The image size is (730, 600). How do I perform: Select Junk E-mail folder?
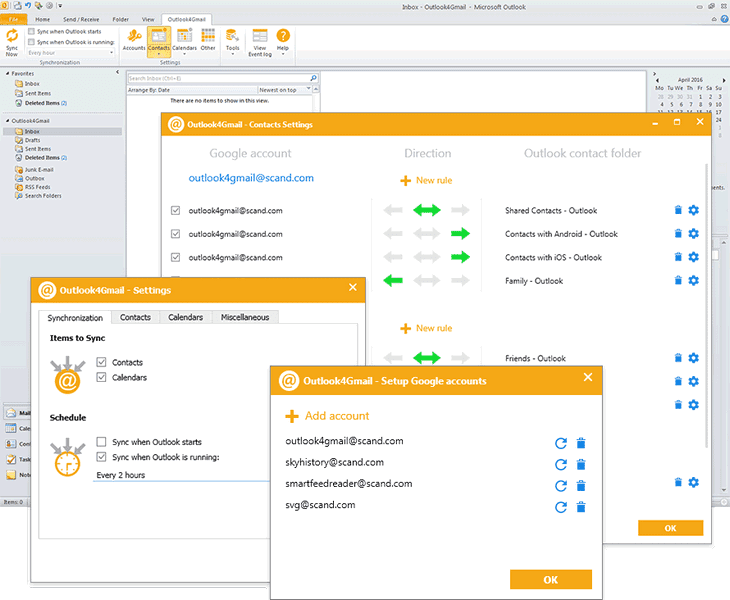pyautogui.click(x=39, y=170)
